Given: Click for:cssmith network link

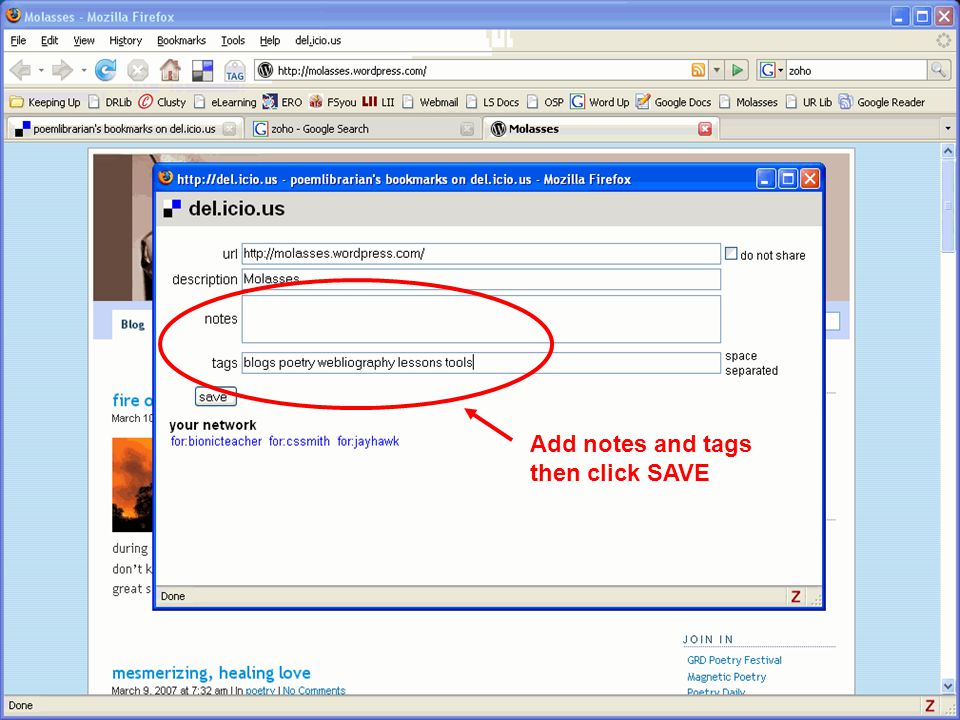Looking at the screenshot, I should click(x=299, y=441).
